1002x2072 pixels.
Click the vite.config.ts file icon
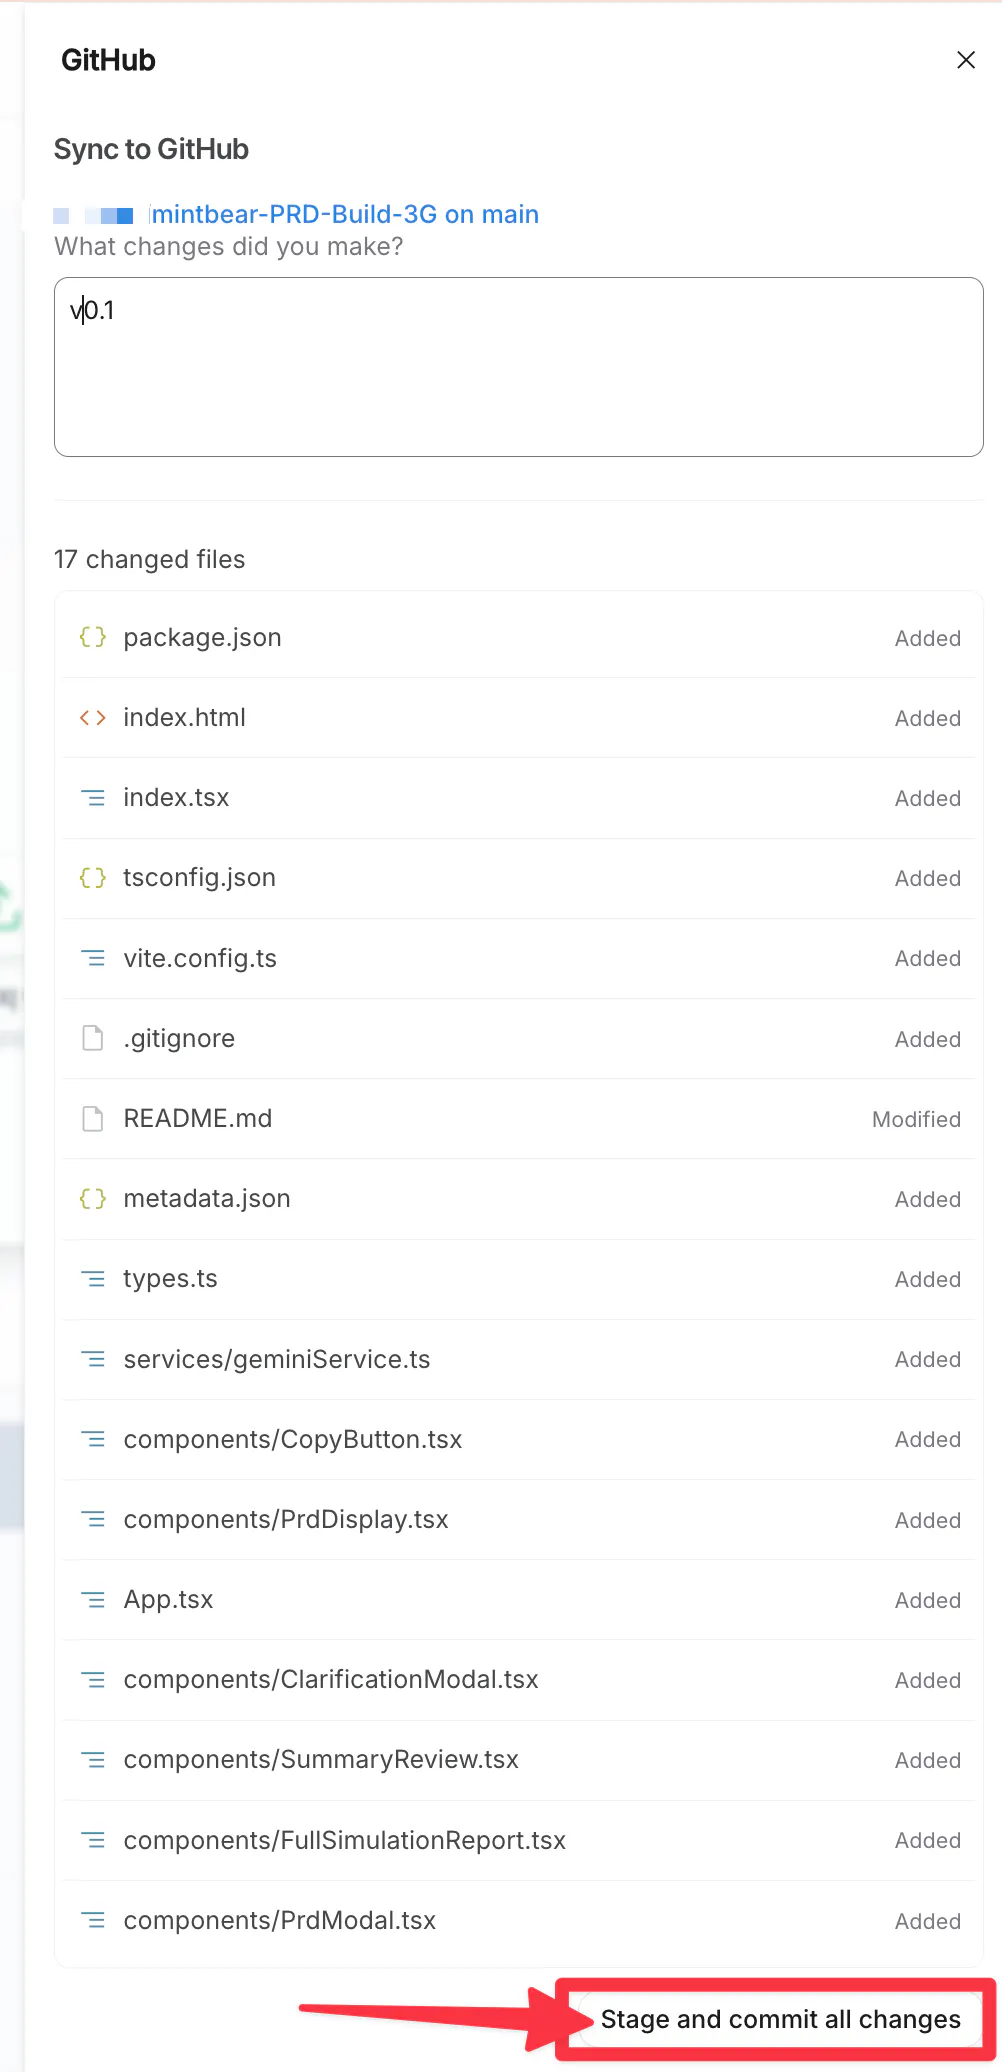pos(93,958)
